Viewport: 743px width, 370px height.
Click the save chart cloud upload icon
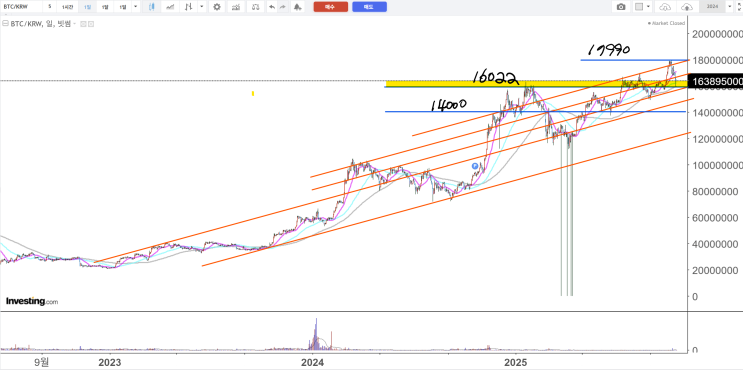click(686, 7)
